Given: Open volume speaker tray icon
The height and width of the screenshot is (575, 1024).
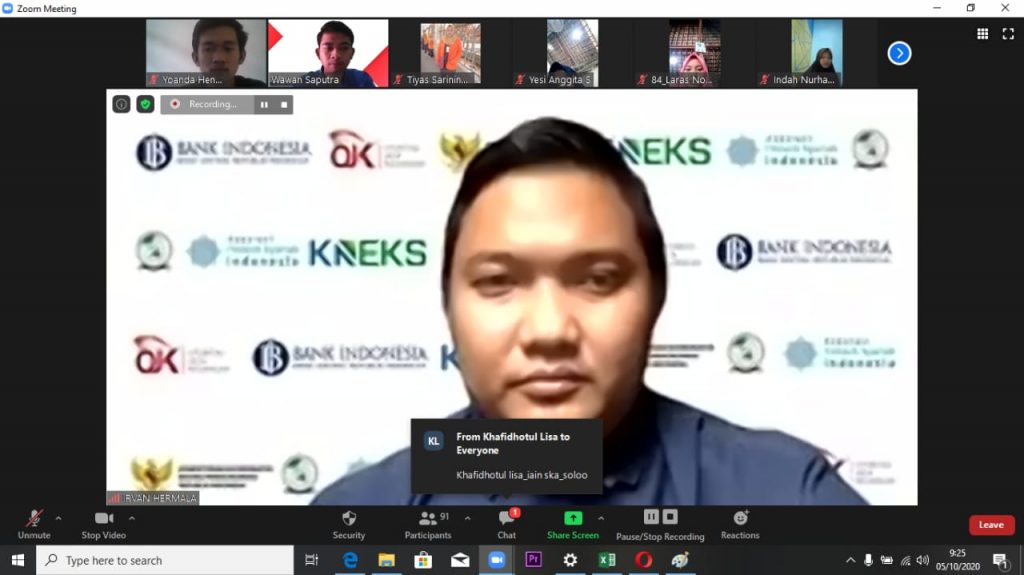Looking at the screenshot, I should [923, 560].
